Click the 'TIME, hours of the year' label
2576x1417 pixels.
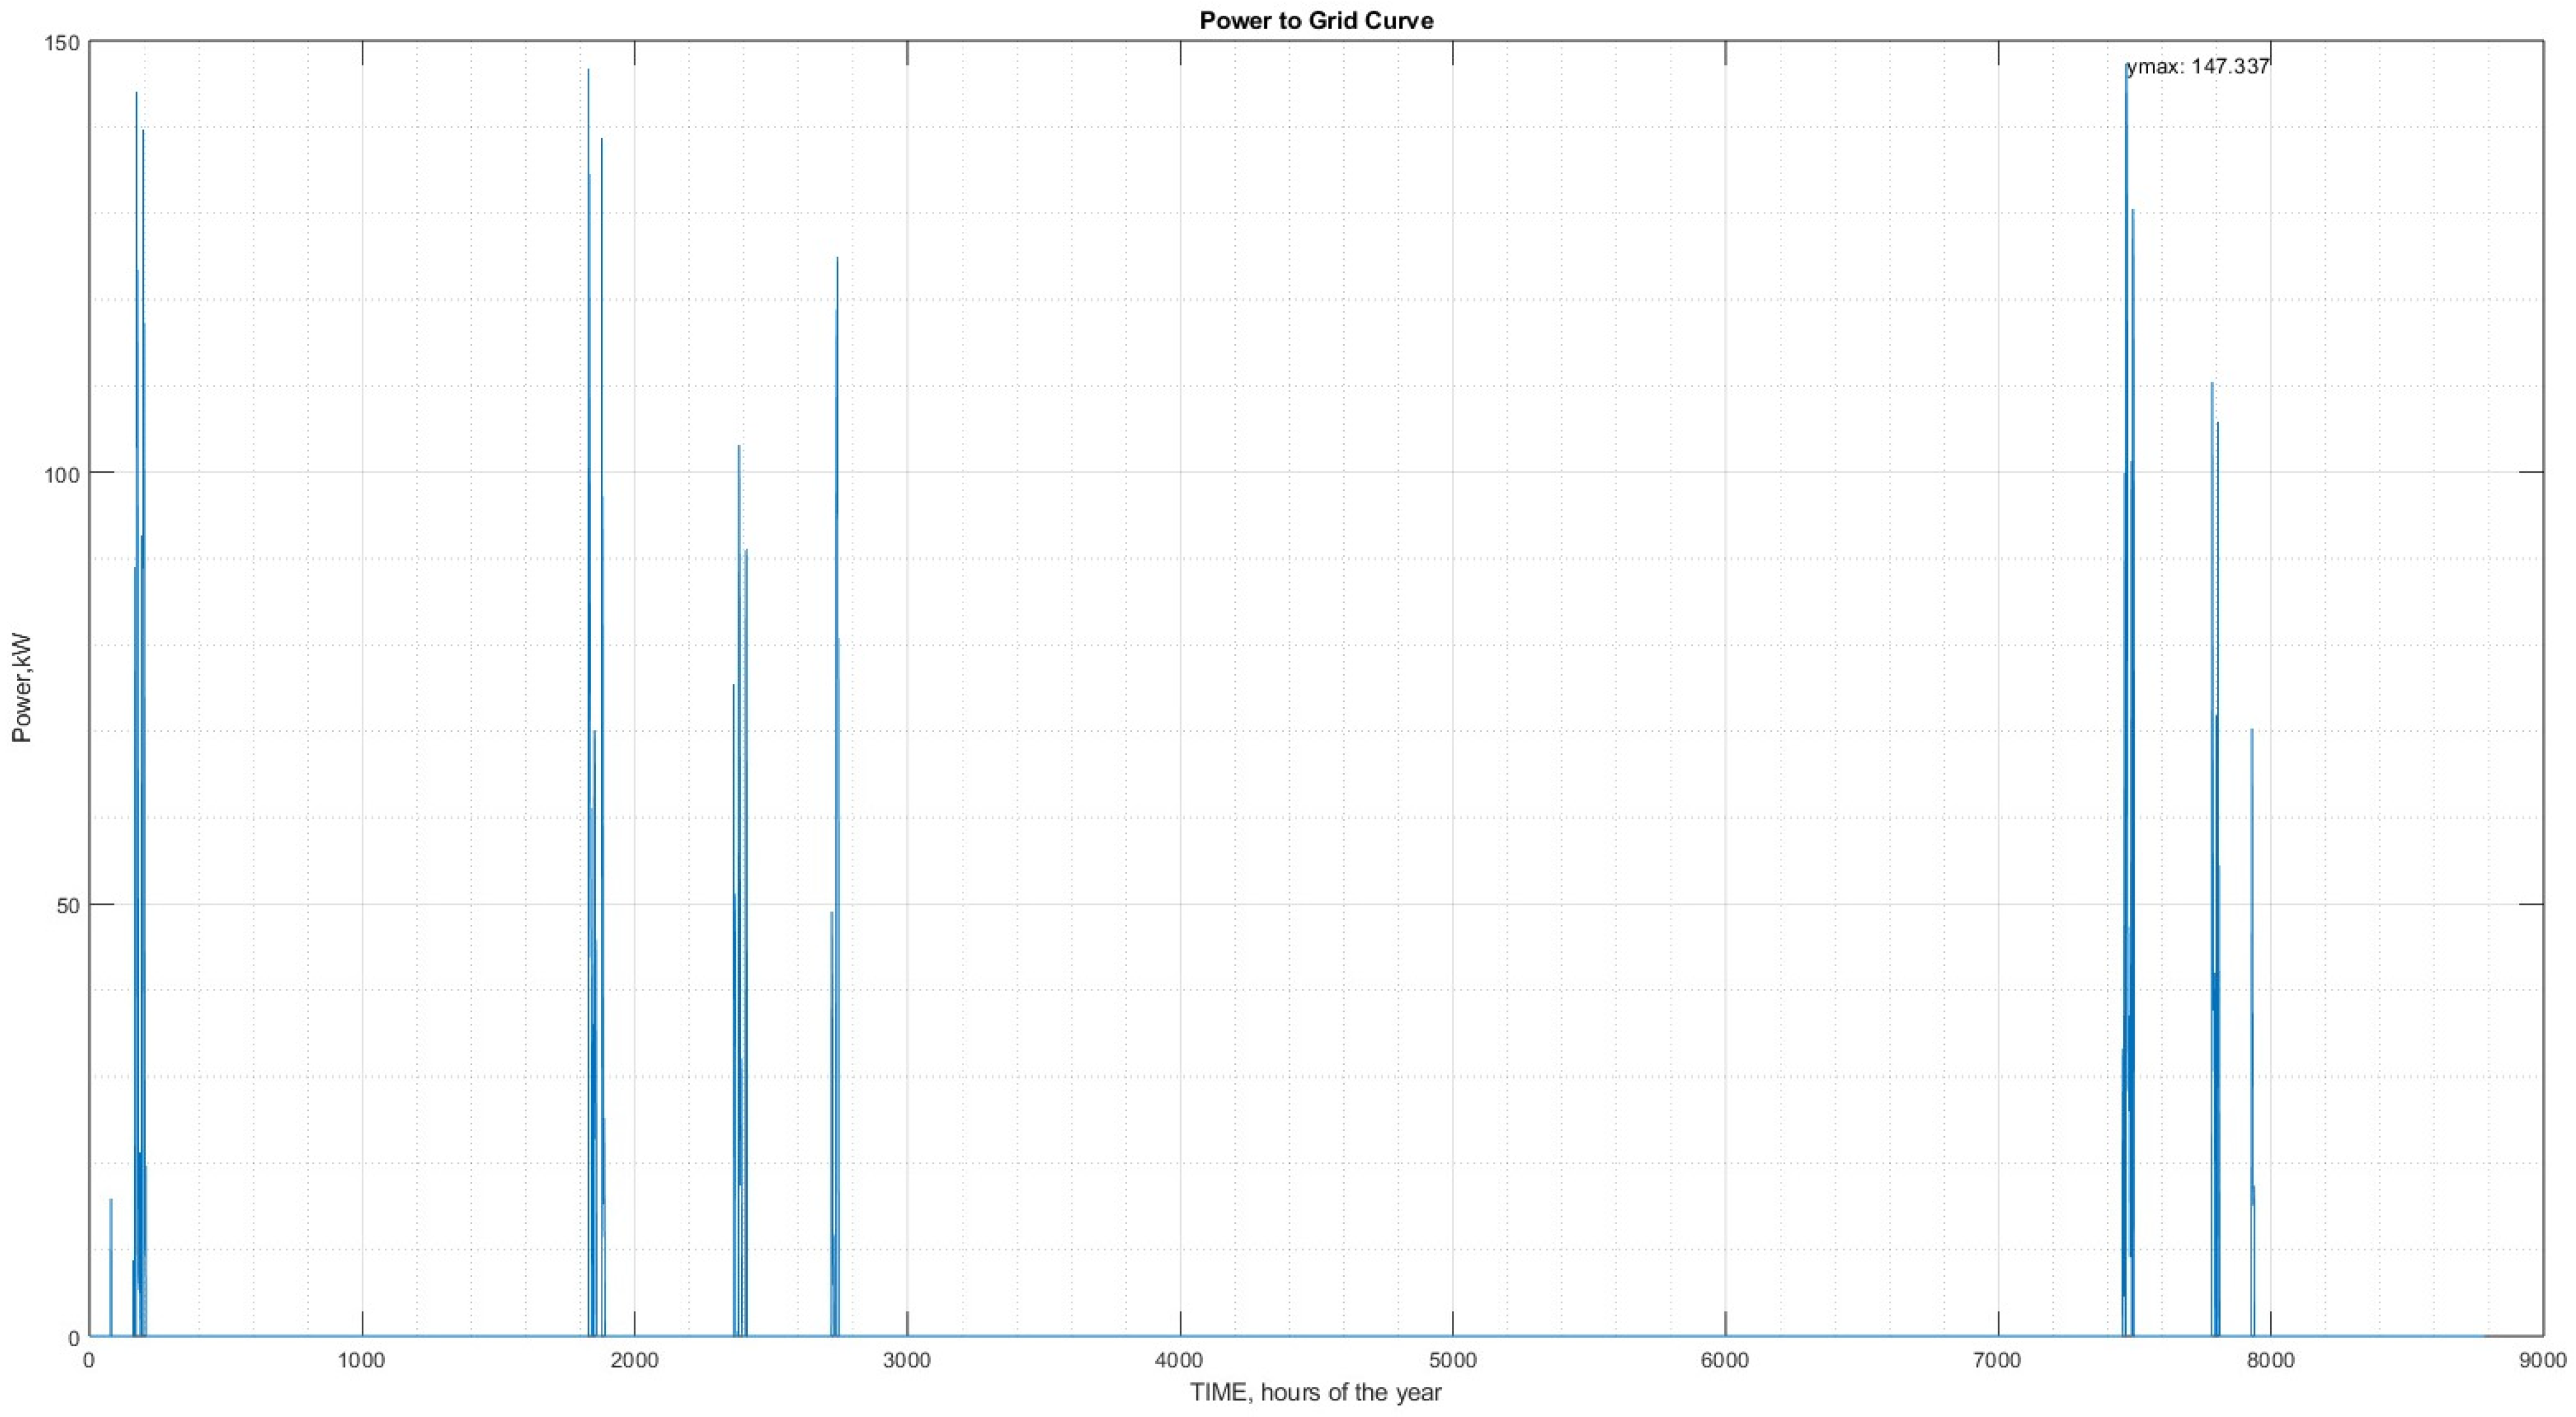click(x=1316, y=1391)
